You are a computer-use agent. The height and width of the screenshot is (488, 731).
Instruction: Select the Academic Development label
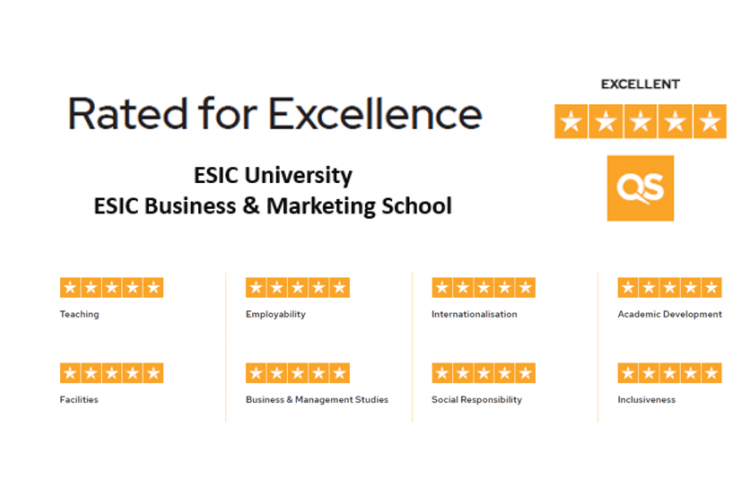click(x=669, y=314)
